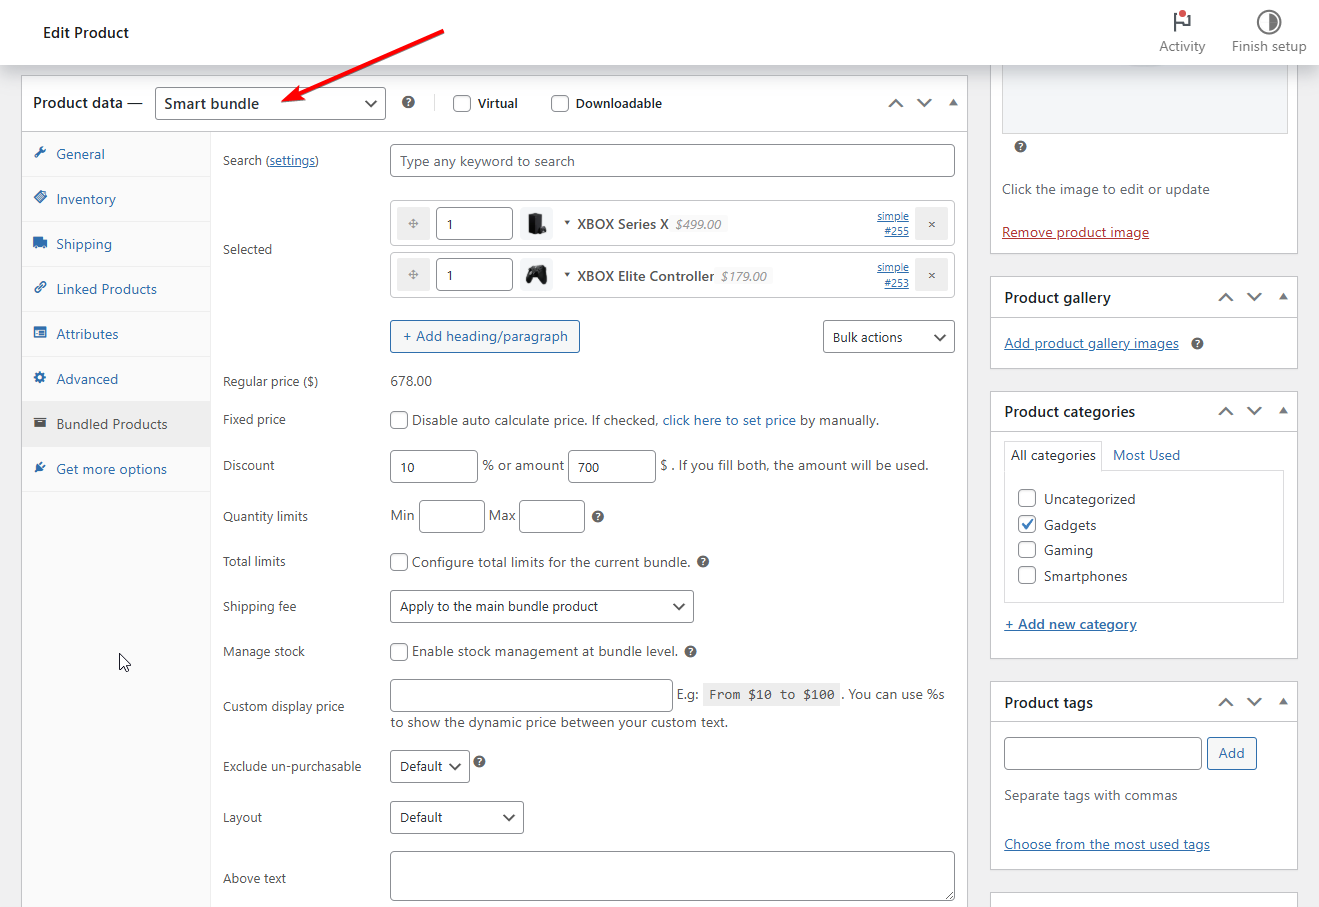Click Remove product image link
Image resolution: width=1319 pixels, height=907 pixels.
(x=1075, y=232)
